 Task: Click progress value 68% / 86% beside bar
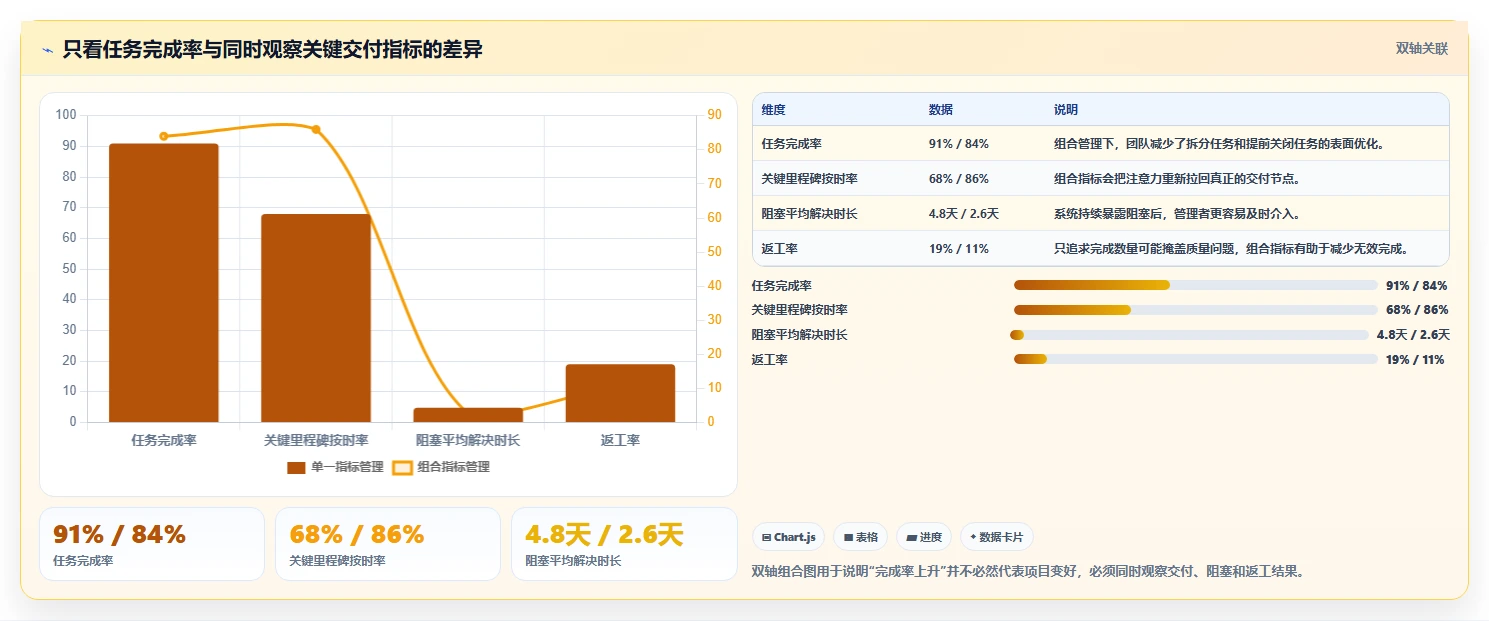(1416, 310)
